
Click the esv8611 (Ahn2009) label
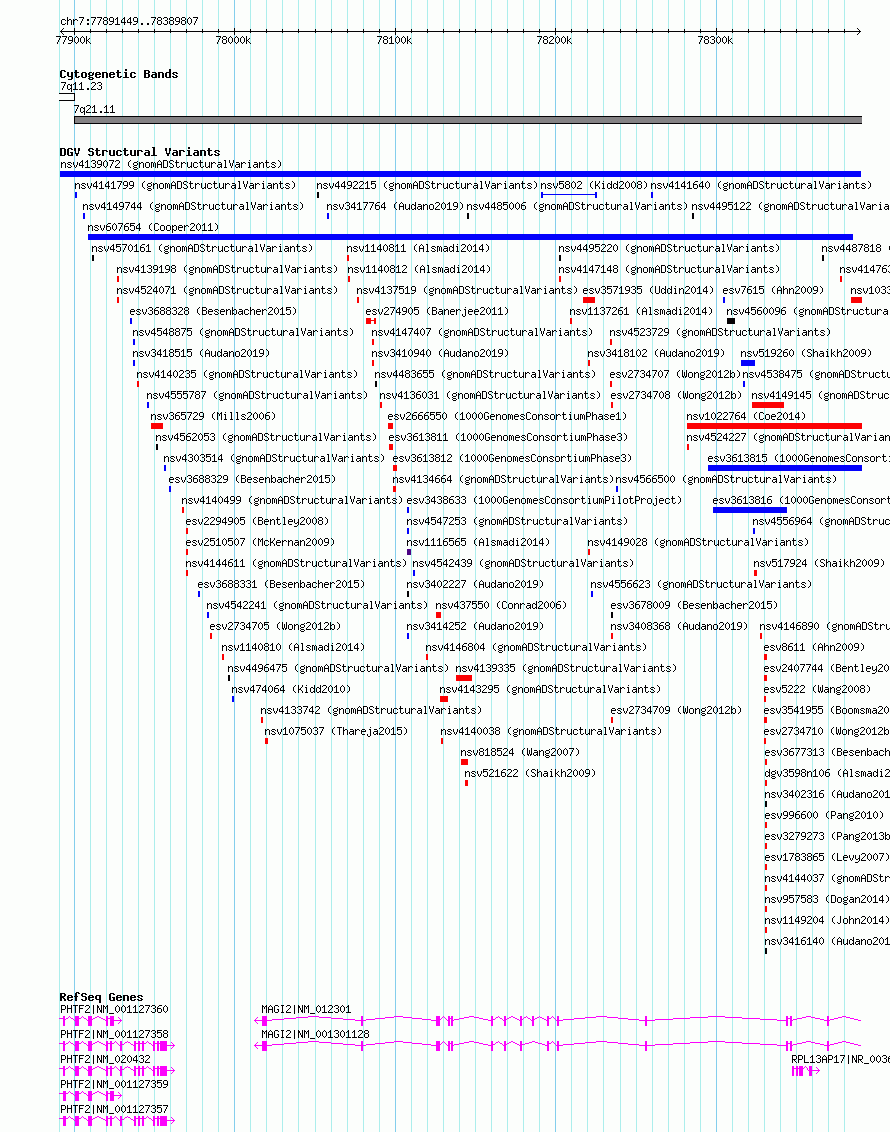click(813, 648)
